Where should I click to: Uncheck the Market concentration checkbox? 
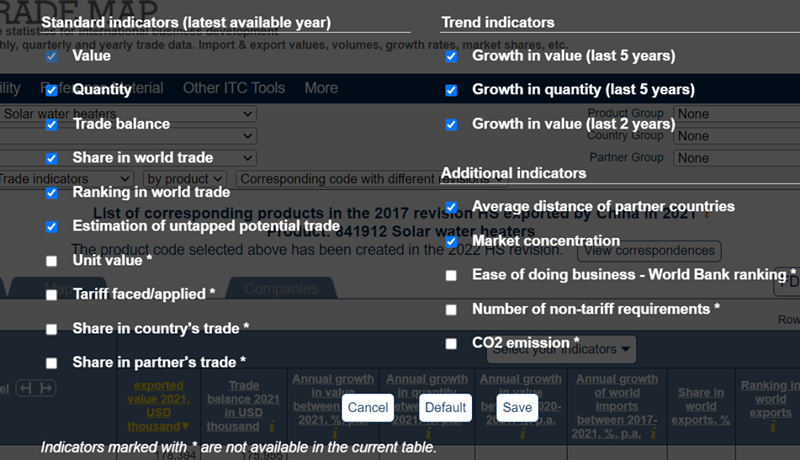coord(451,241)
